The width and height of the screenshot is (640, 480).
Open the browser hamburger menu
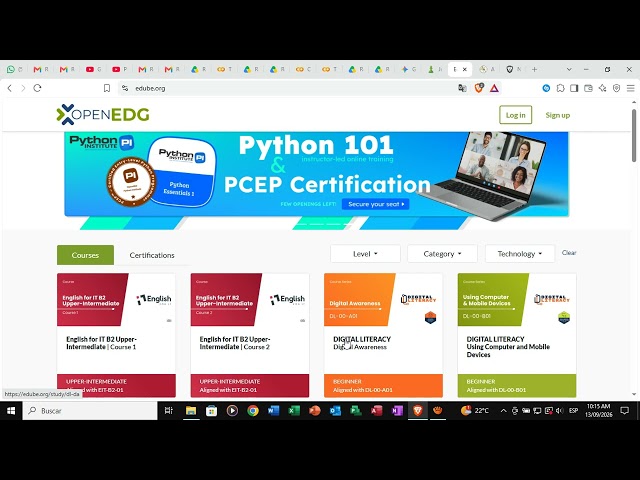[x=631, y=88]
